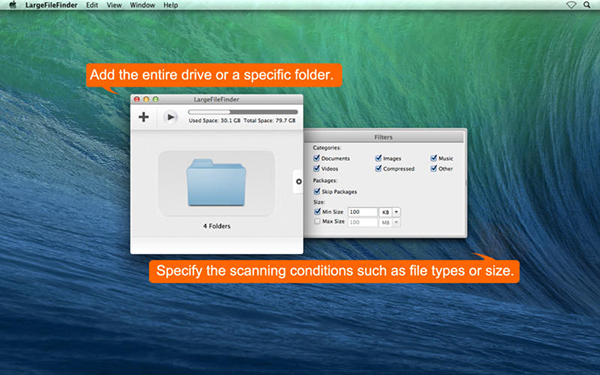Toggle the Music category checkbox
This screenshot has width=600, height=375.
(x=434, y=158)
